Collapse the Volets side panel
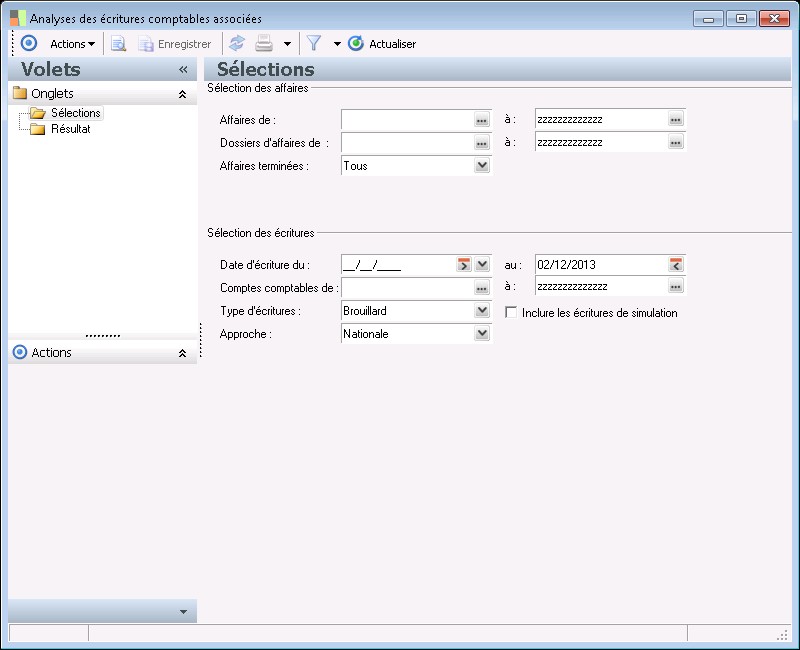The image size is (800, 650). 183,70
